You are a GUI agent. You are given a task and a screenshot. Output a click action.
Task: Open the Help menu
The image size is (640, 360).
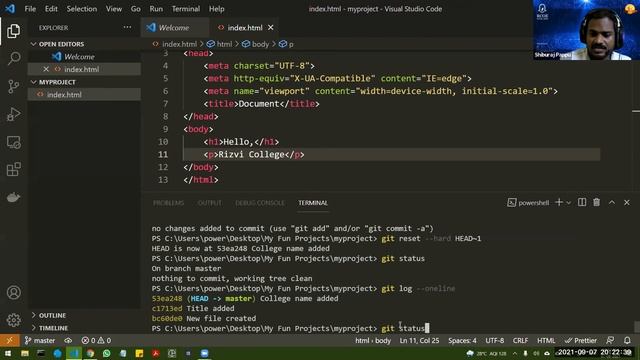point(217,9)
